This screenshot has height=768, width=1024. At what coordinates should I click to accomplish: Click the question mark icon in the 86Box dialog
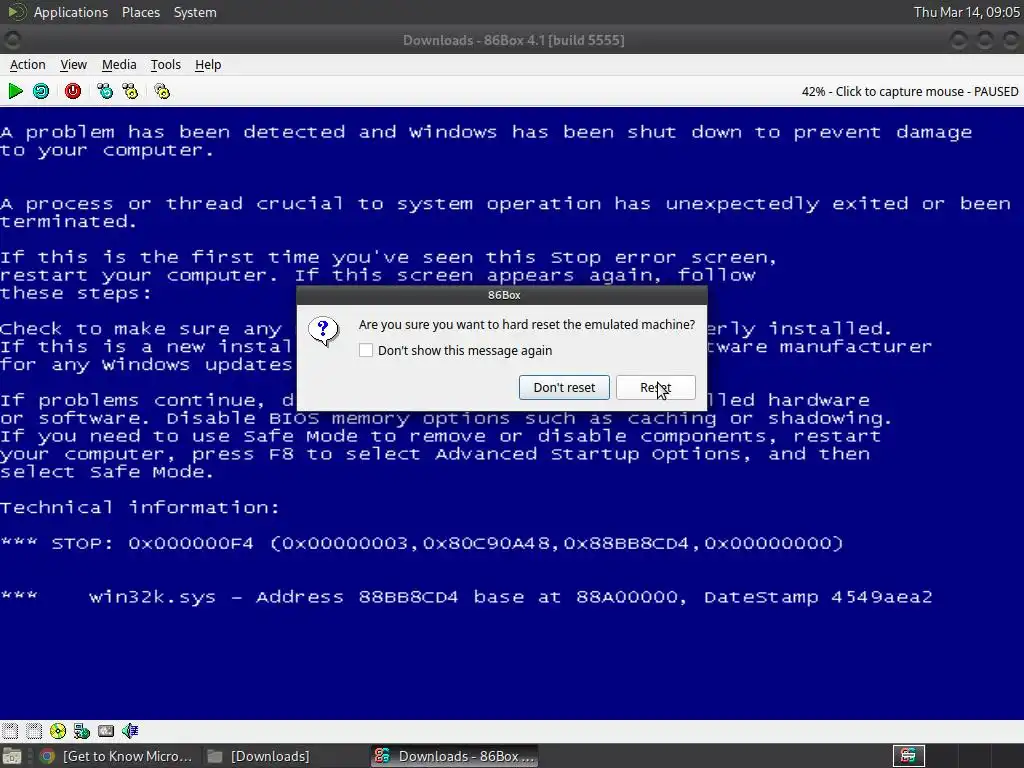point(323,332)
